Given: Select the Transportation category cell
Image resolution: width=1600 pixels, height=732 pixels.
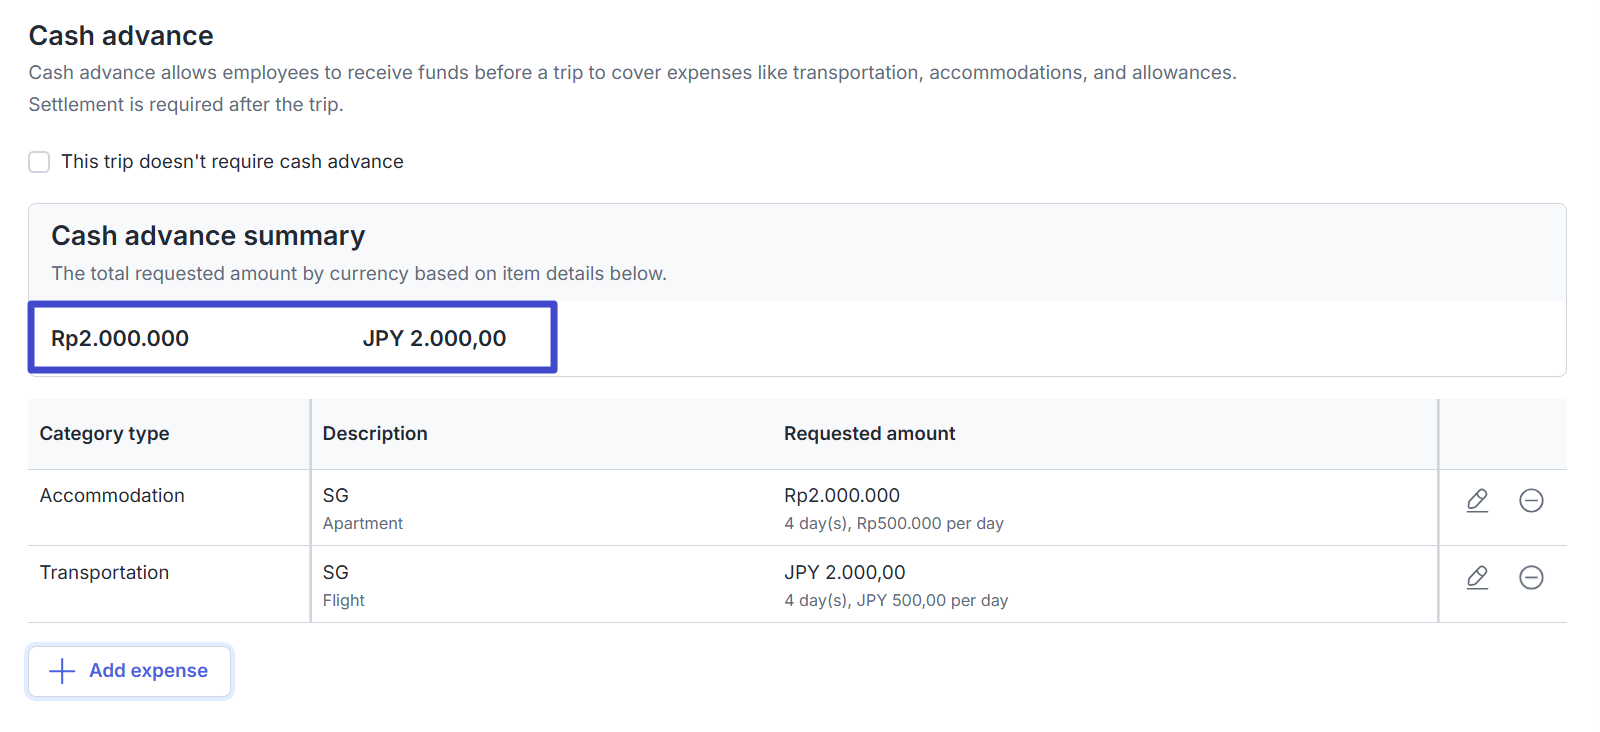Looking at the screenshot, I should point(104,573).
